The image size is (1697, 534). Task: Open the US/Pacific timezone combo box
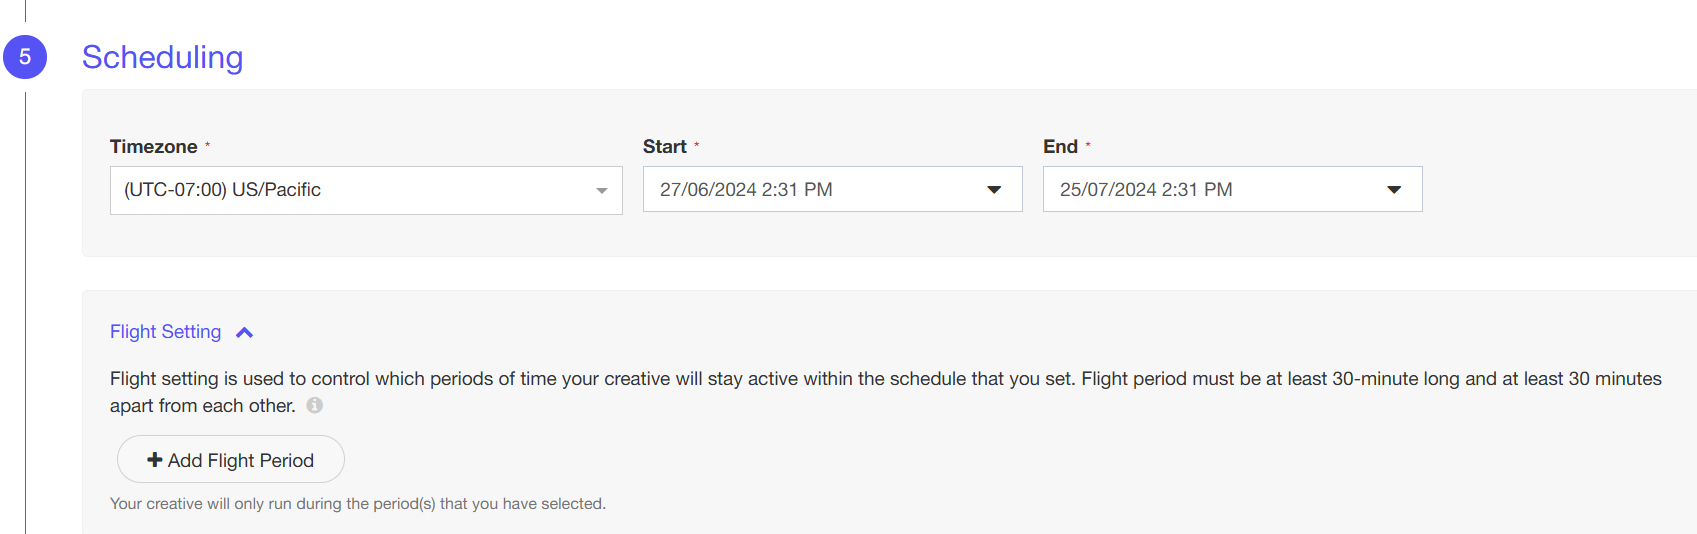[350, 190]
